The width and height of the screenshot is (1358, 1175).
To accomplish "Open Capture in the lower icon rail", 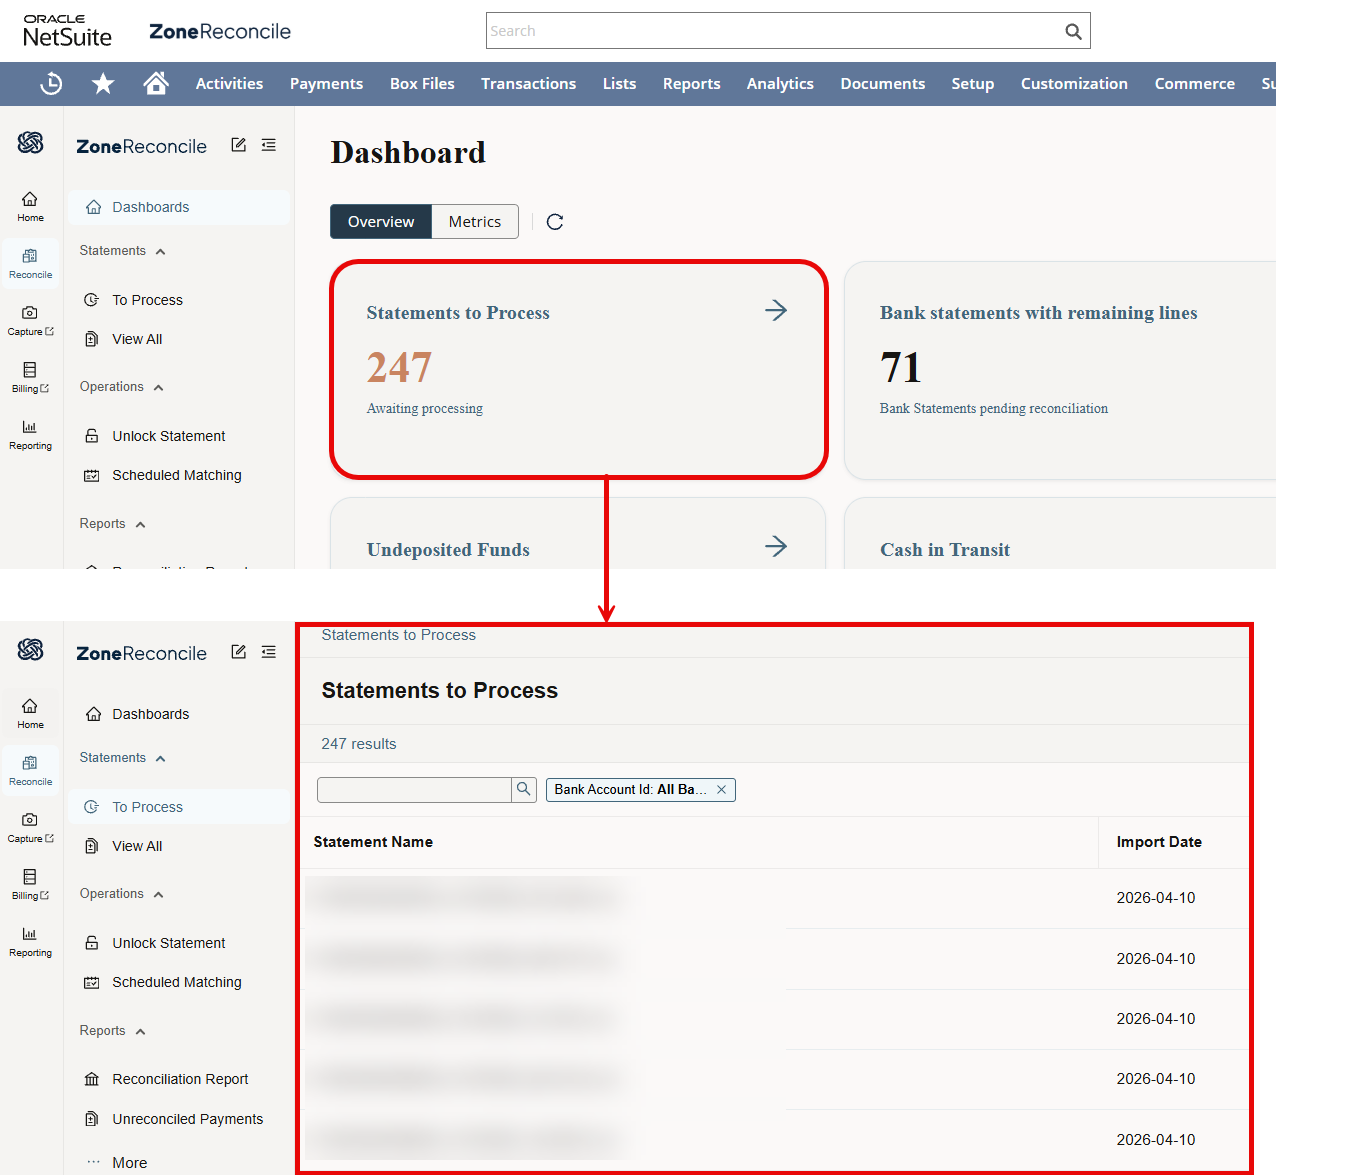I will pos(30,827).
